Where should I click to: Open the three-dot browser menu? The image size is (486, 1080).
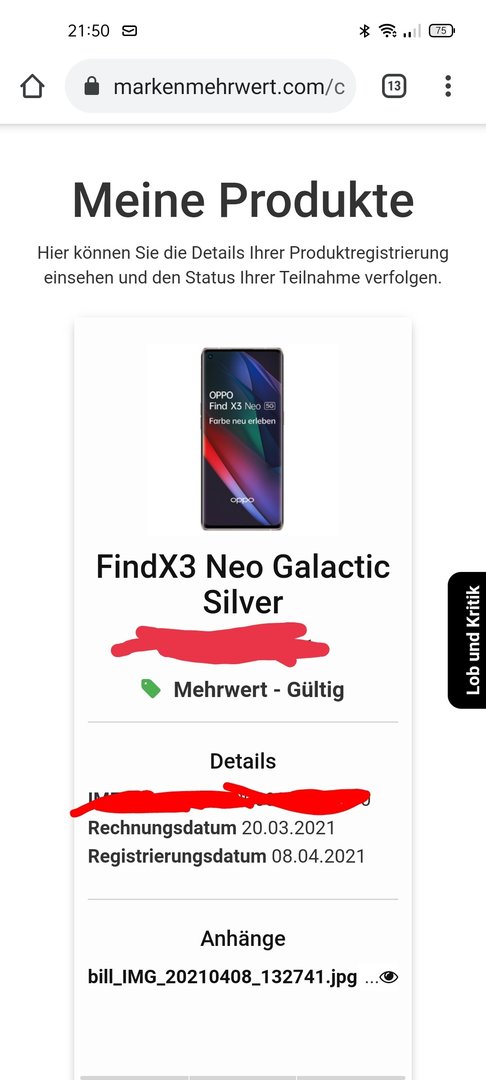(x=448, y=86)
